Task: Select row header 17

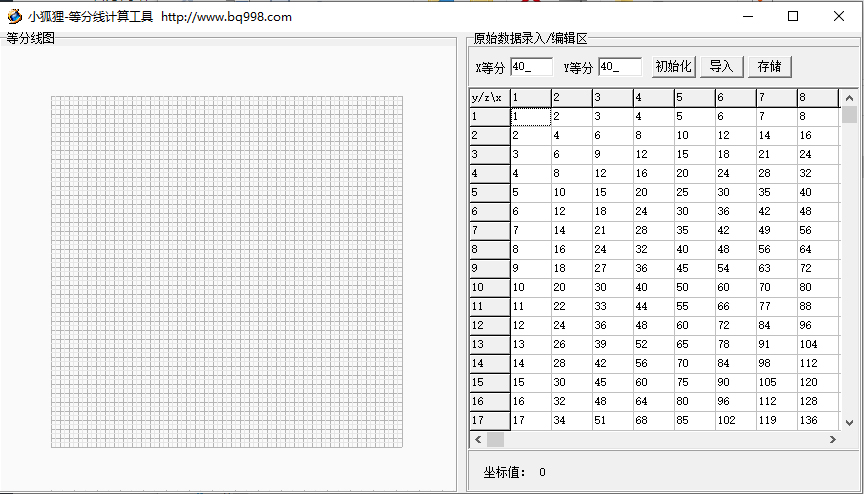Action: tap(490, 420)
